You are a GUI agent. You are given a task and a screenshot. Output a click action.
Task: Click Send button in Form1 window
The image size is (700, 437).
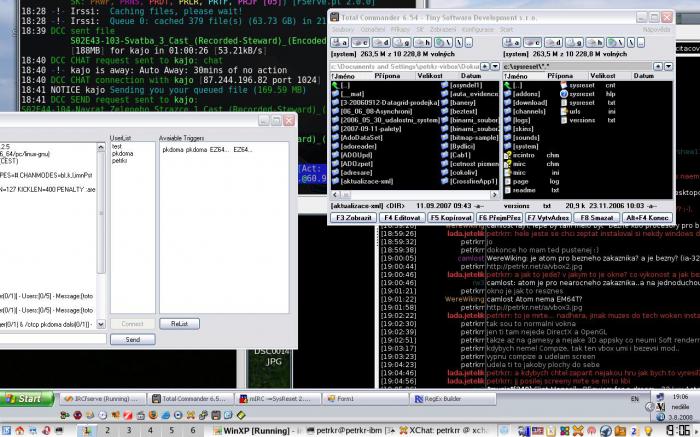[133, 339]
